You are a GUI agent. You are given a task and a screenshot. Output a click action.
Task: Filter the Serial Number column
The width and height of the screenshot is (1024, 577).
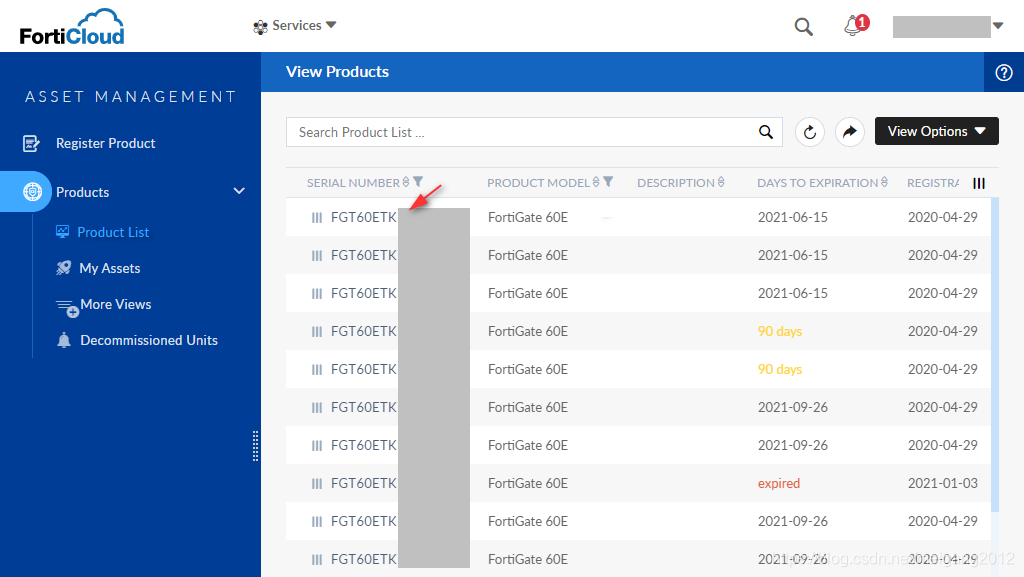[x=418, y=181]
